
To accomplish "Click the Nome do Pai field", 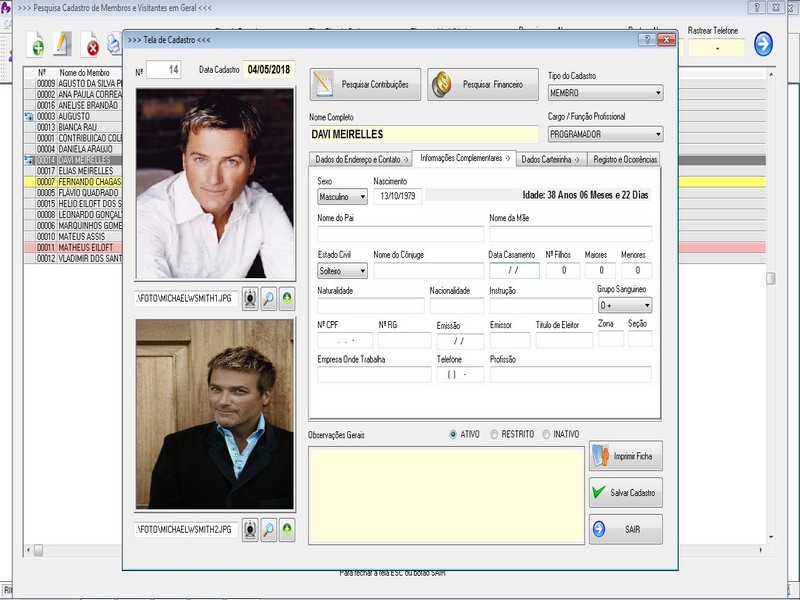I will (x=401, y=234).
